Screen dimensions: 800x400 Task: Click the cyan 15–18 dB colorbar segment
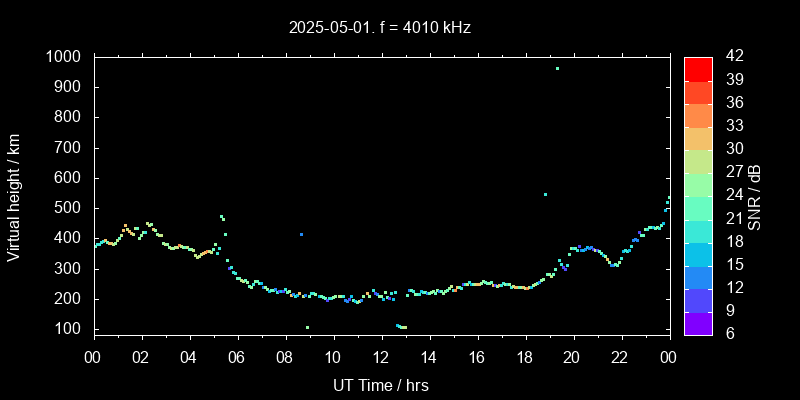[x=698, y=253]
